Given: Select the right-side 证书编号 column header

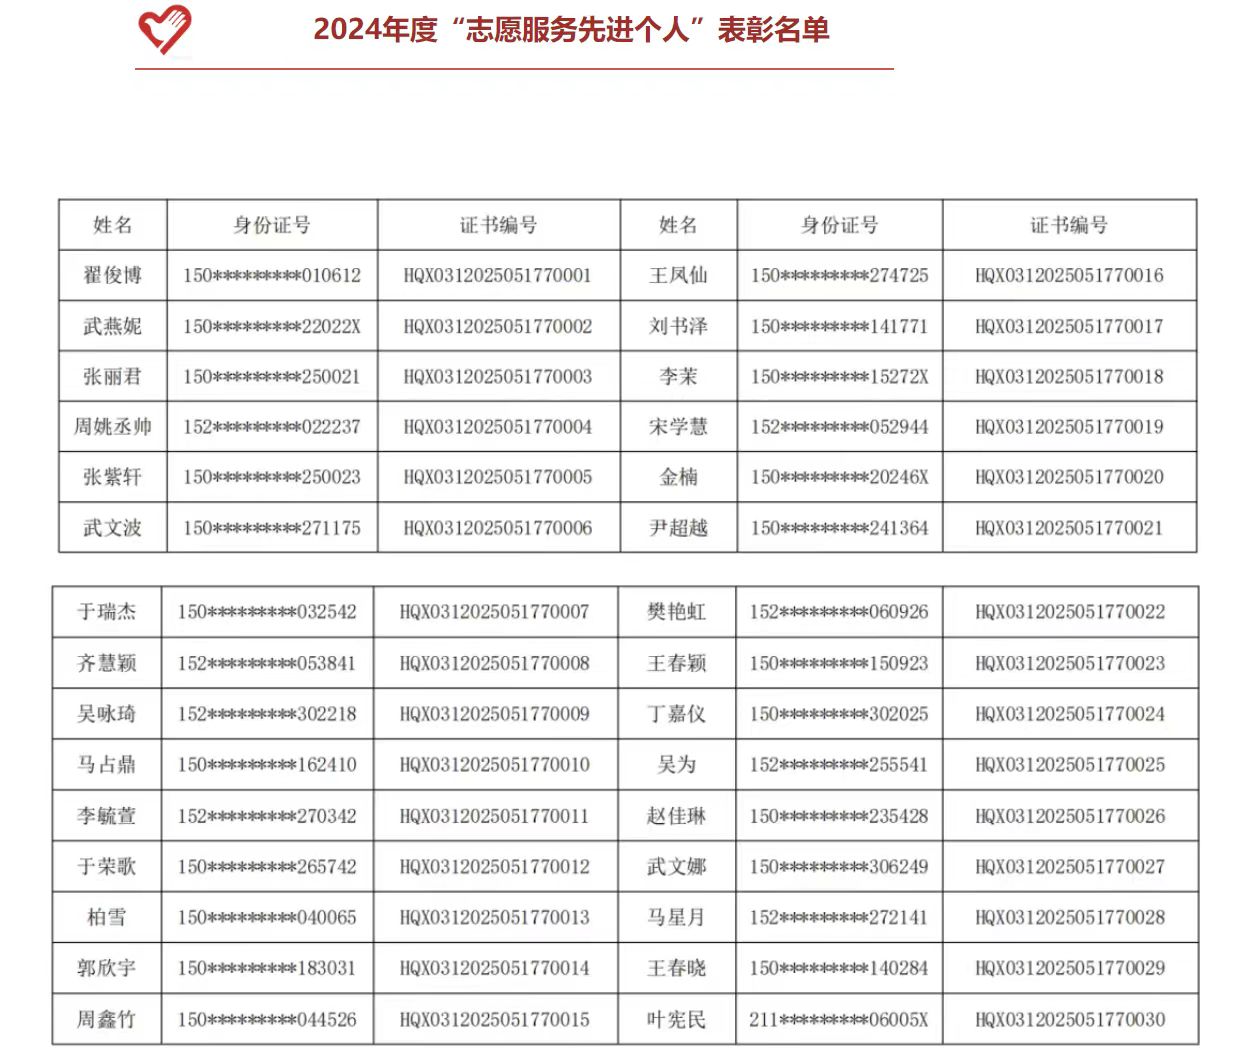Looking at the screenshot, I should pyautogui.click(x=1069, y=225).
